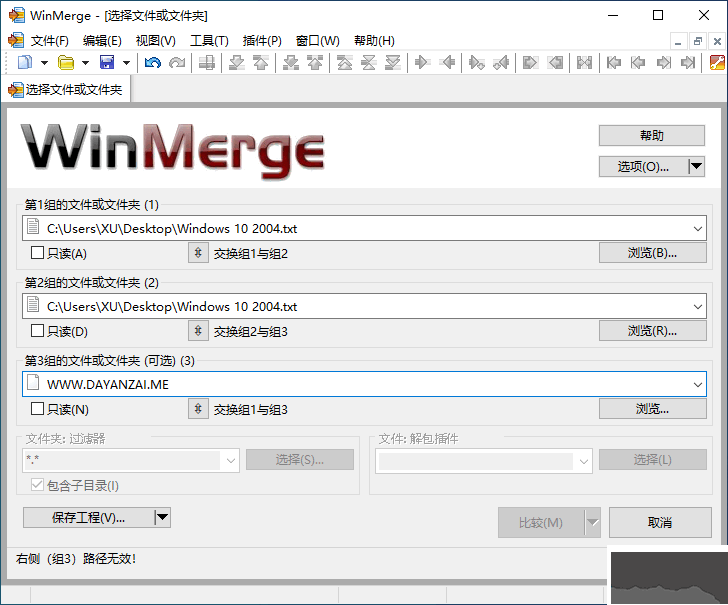Open group 3 path dropdown list

[x=697, y=384]
